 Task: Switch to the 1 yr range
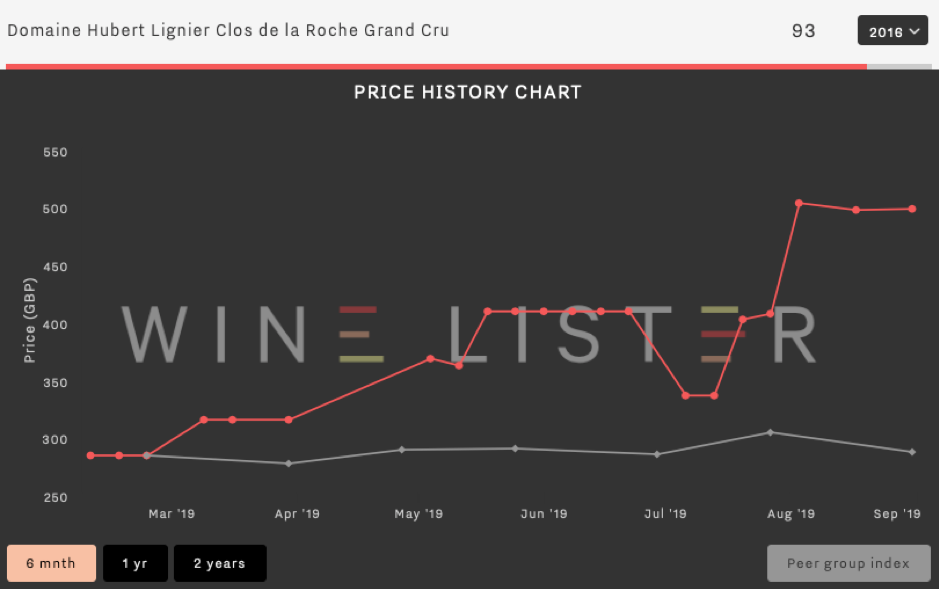point(135,563)
